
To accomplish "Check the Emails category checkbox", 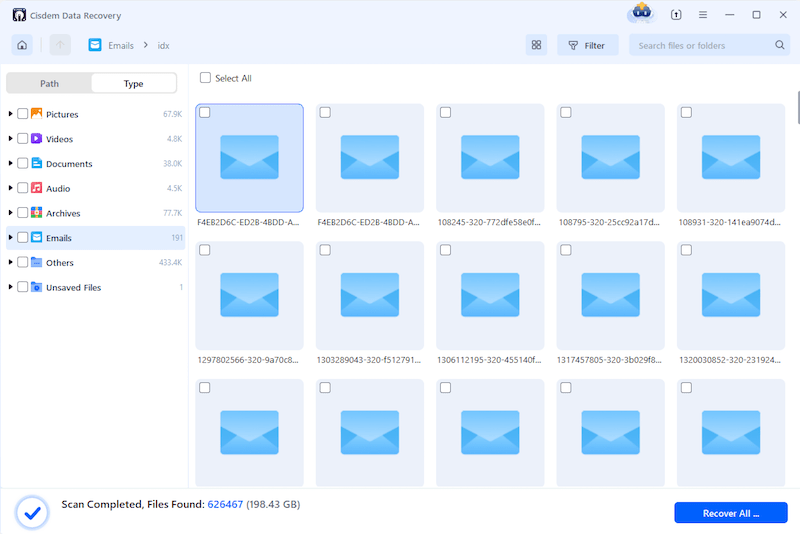I will pyautogui.click(x=22, y=237).
